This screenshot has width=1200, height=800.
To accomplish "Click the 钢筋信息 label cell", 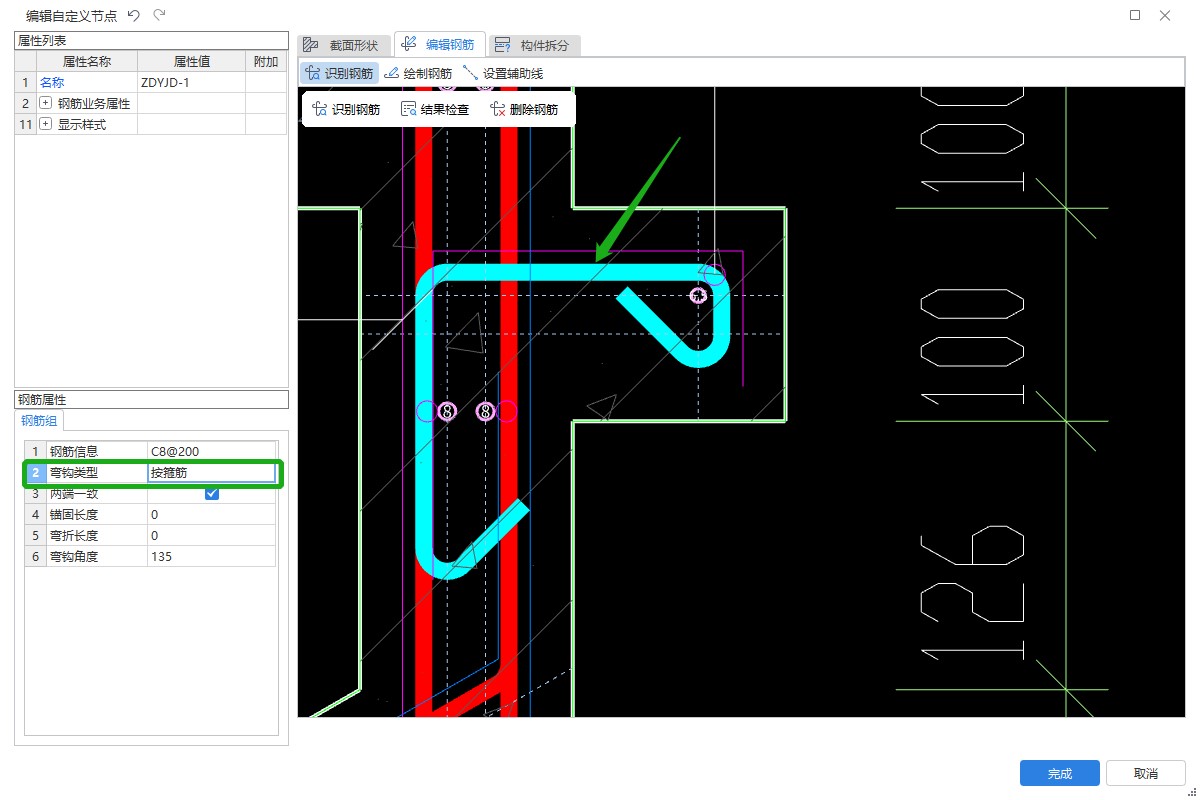I will [x=96, y=451].
